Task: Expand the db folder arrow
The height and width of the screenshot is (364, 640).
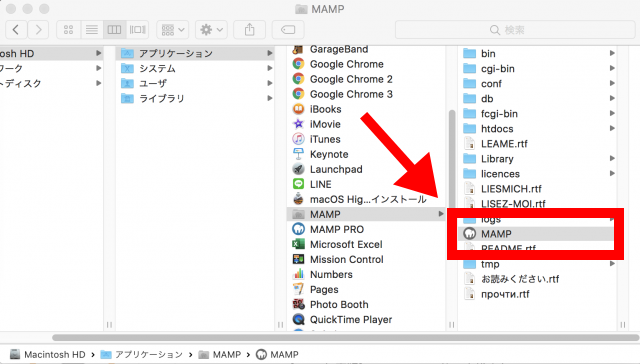Action: (612, 98)
